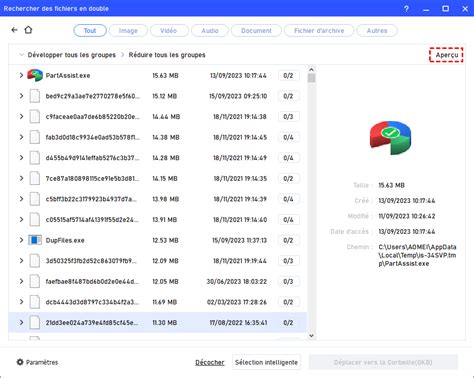
Task: Expand the bed9c29a3ae7e2770278e5f60 group
Action: click(x=21, y=96)
